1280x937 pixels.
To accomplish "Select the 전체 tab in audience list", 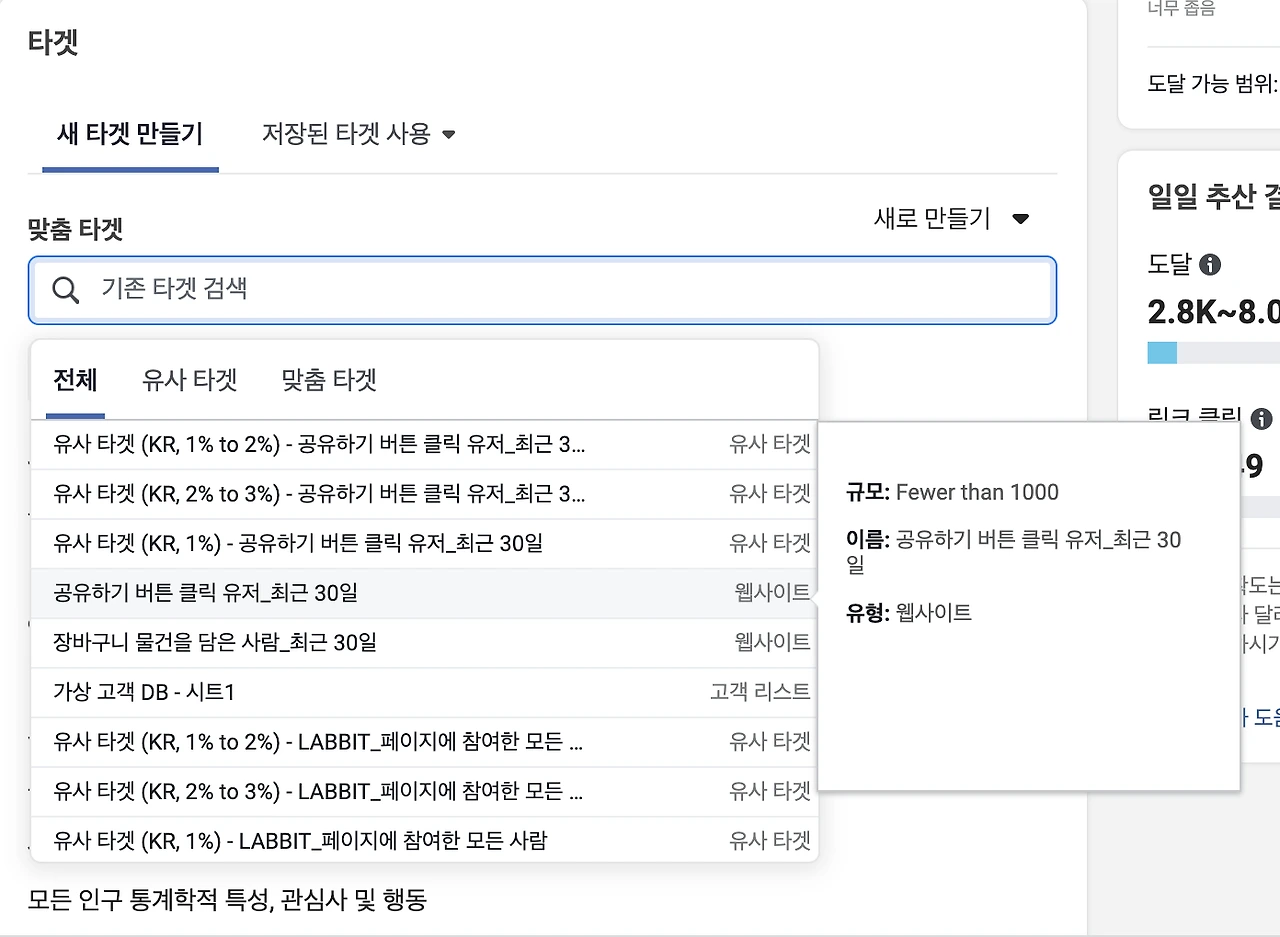I will 75,380.
